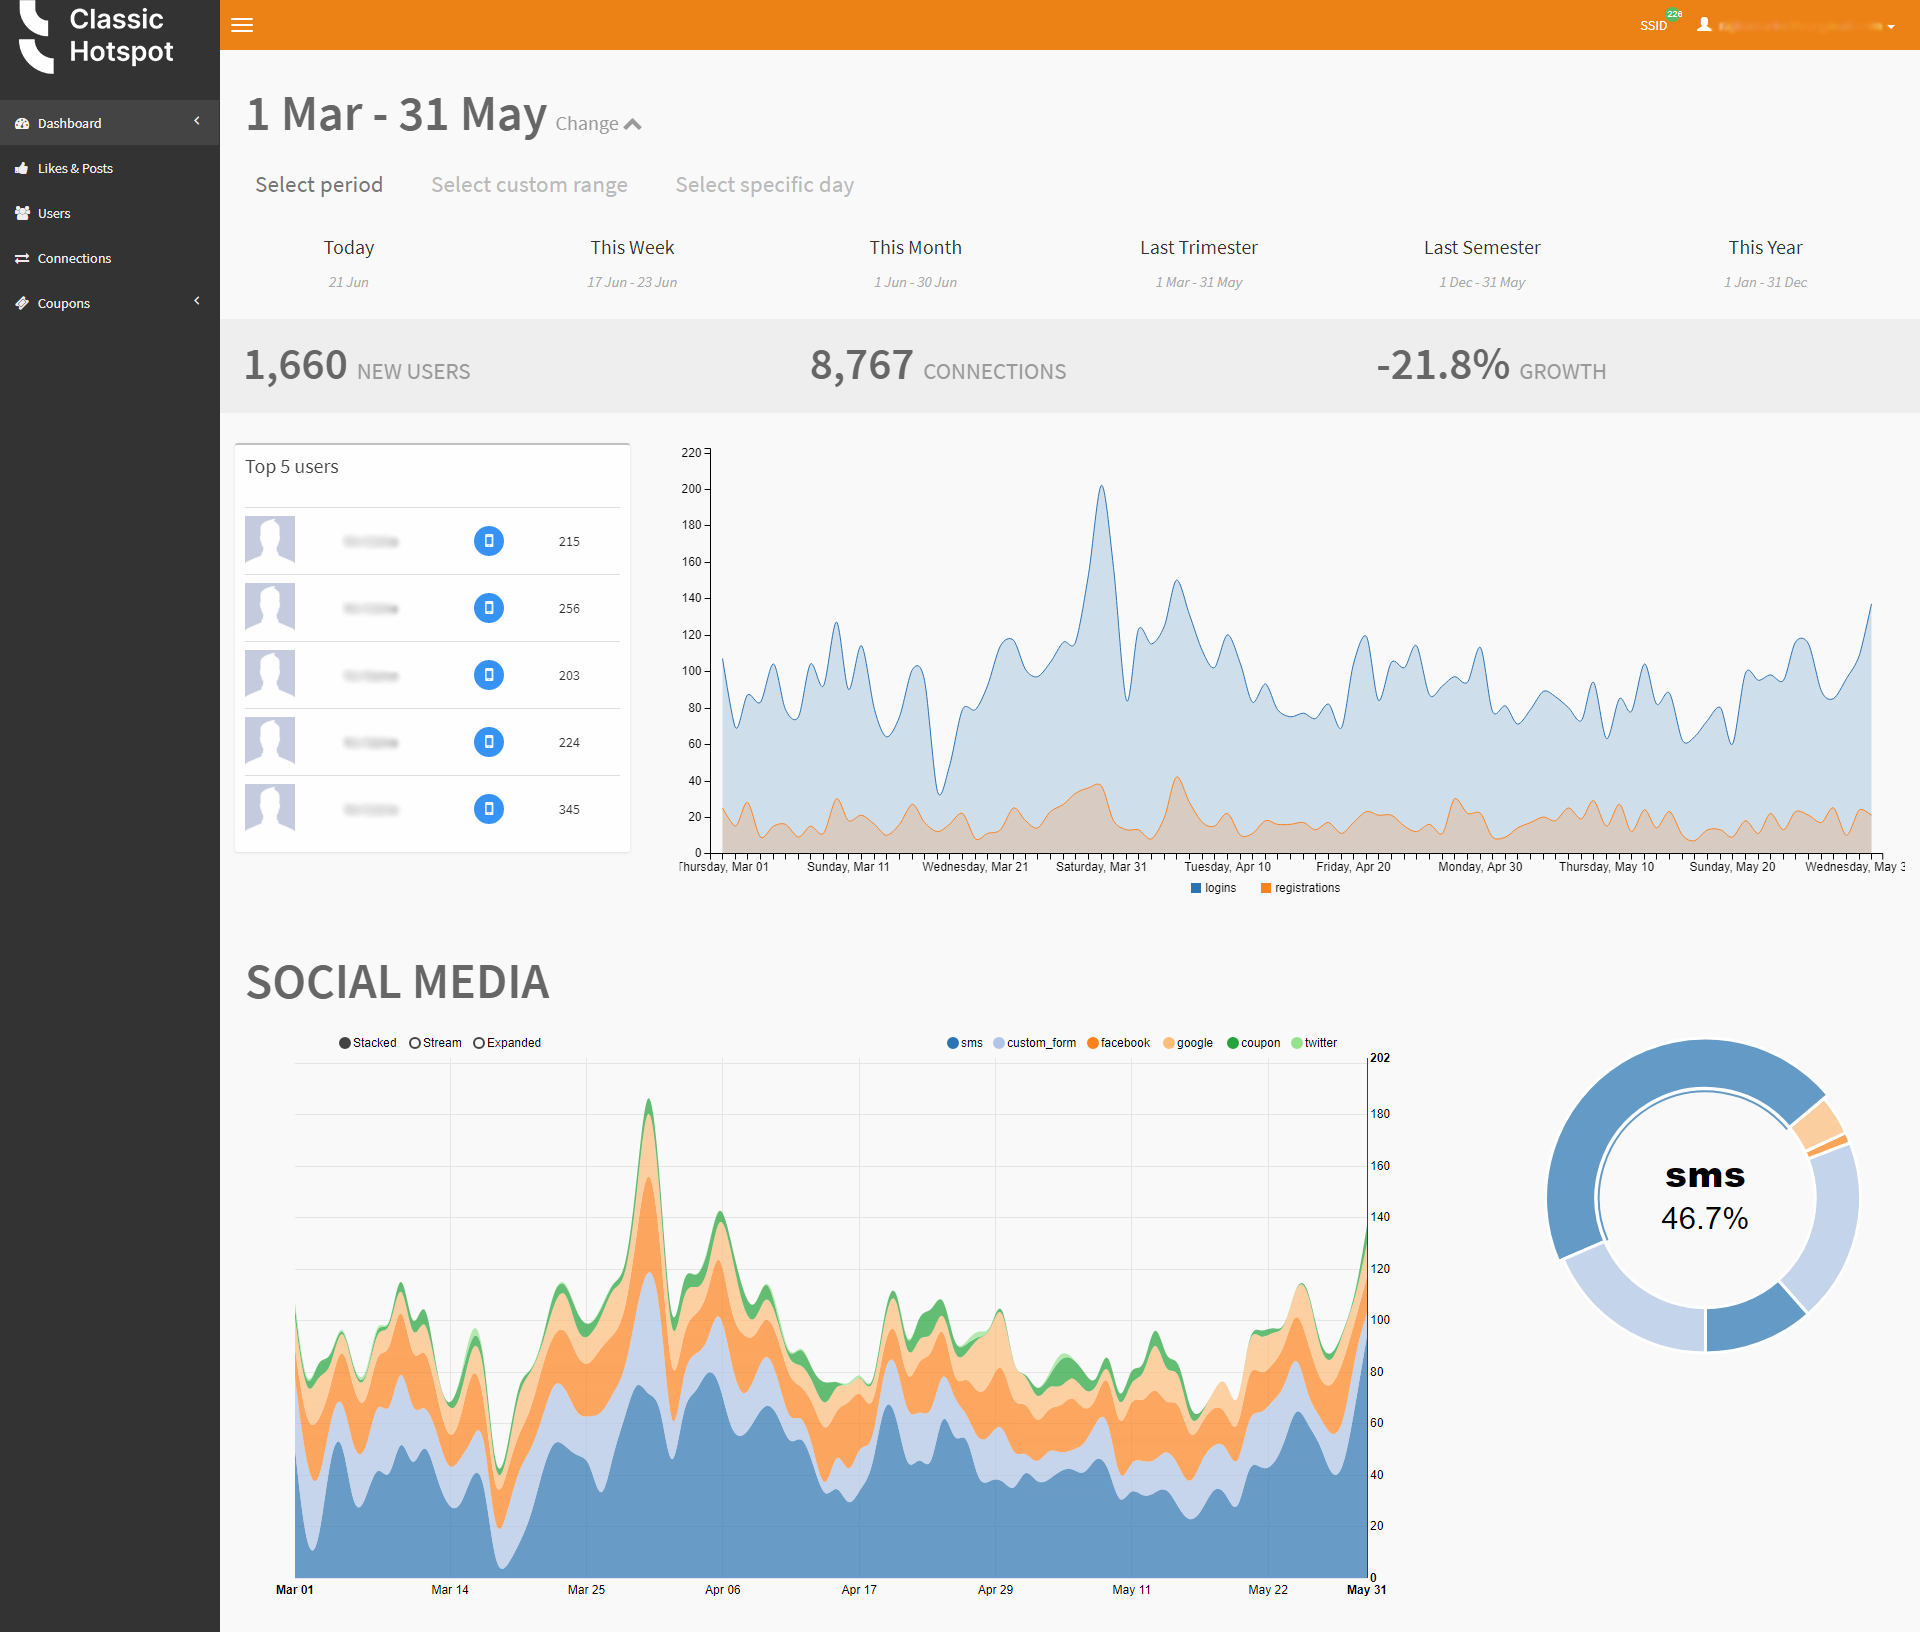1920x1632 pixels.
Task: Click the Dashboard icon in sidebar
Action: tap(23, 123)
